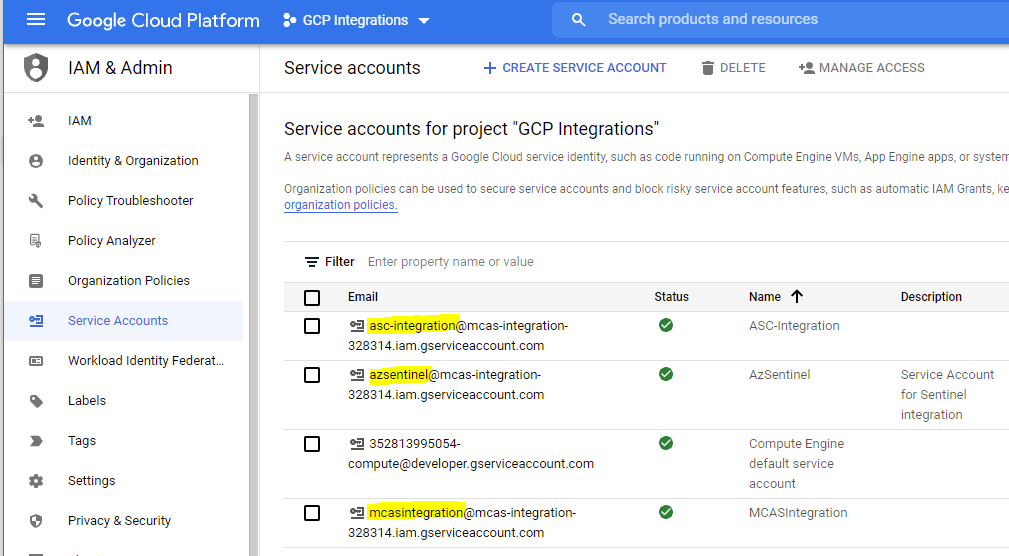Image resolution: width=1009 pixels, height=556 pixels.
Task: Click the IAM & Admin shield icon
Action: [36, 68]
